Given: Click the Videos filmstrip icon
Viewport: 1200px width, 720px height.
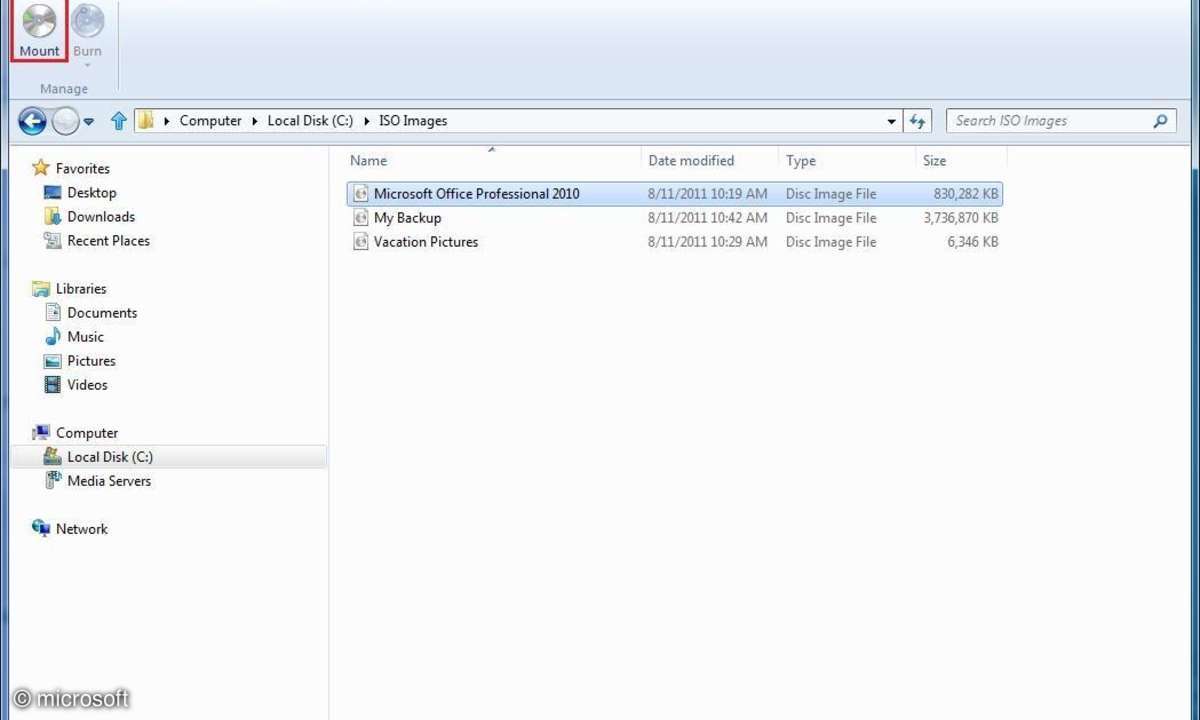Looking at the screenshot, I should [x=53, y=384].
